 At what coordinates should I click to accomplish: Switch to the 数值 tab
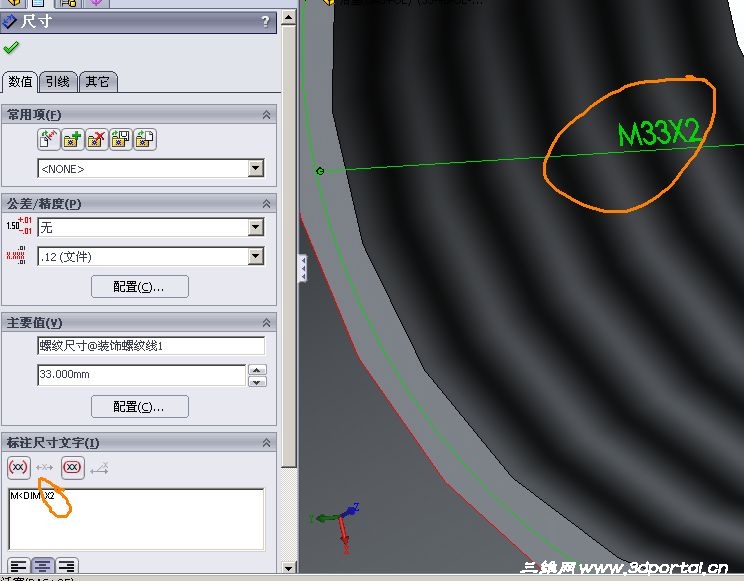(20, 82)
